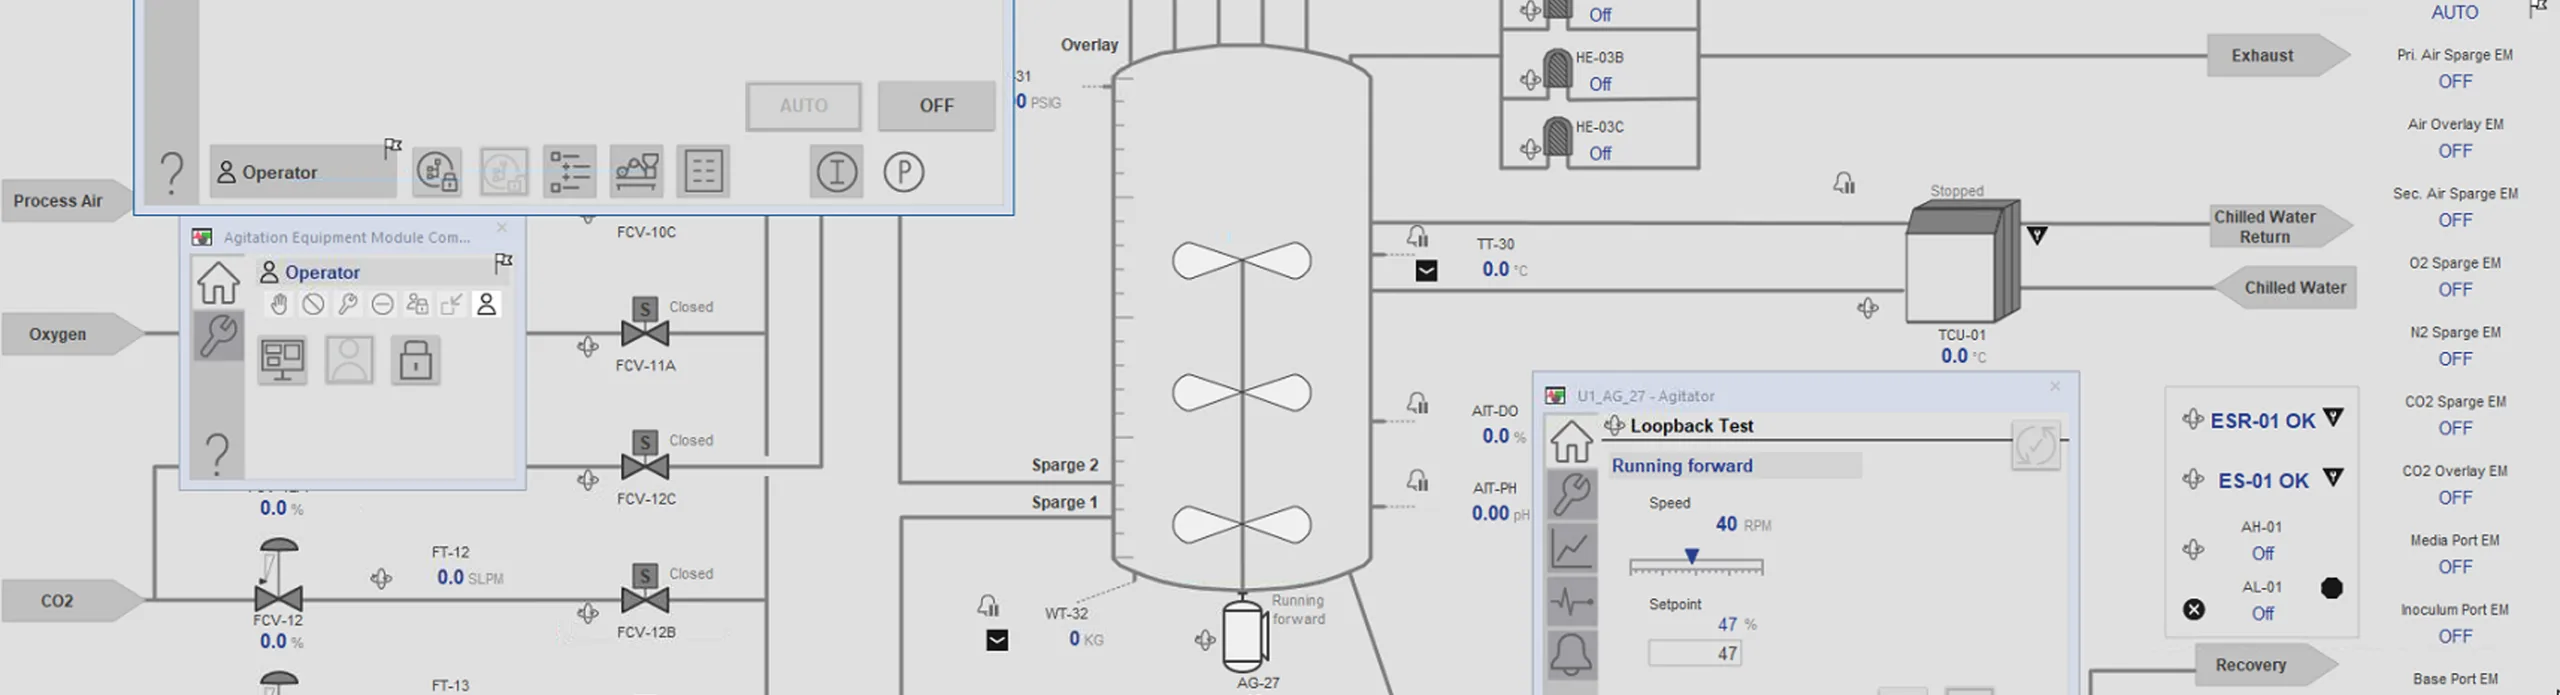Select the hand icon in Agitation faceplate
The width and height of the screenshot is (2560, 695).
click(x=279, y=304)
